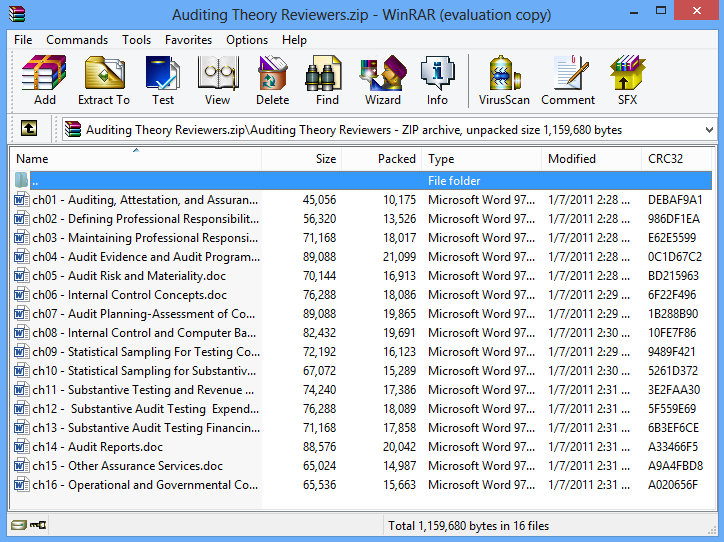Click packed size 16,913 cell
The image size is (724, 542).
[399, 276]
